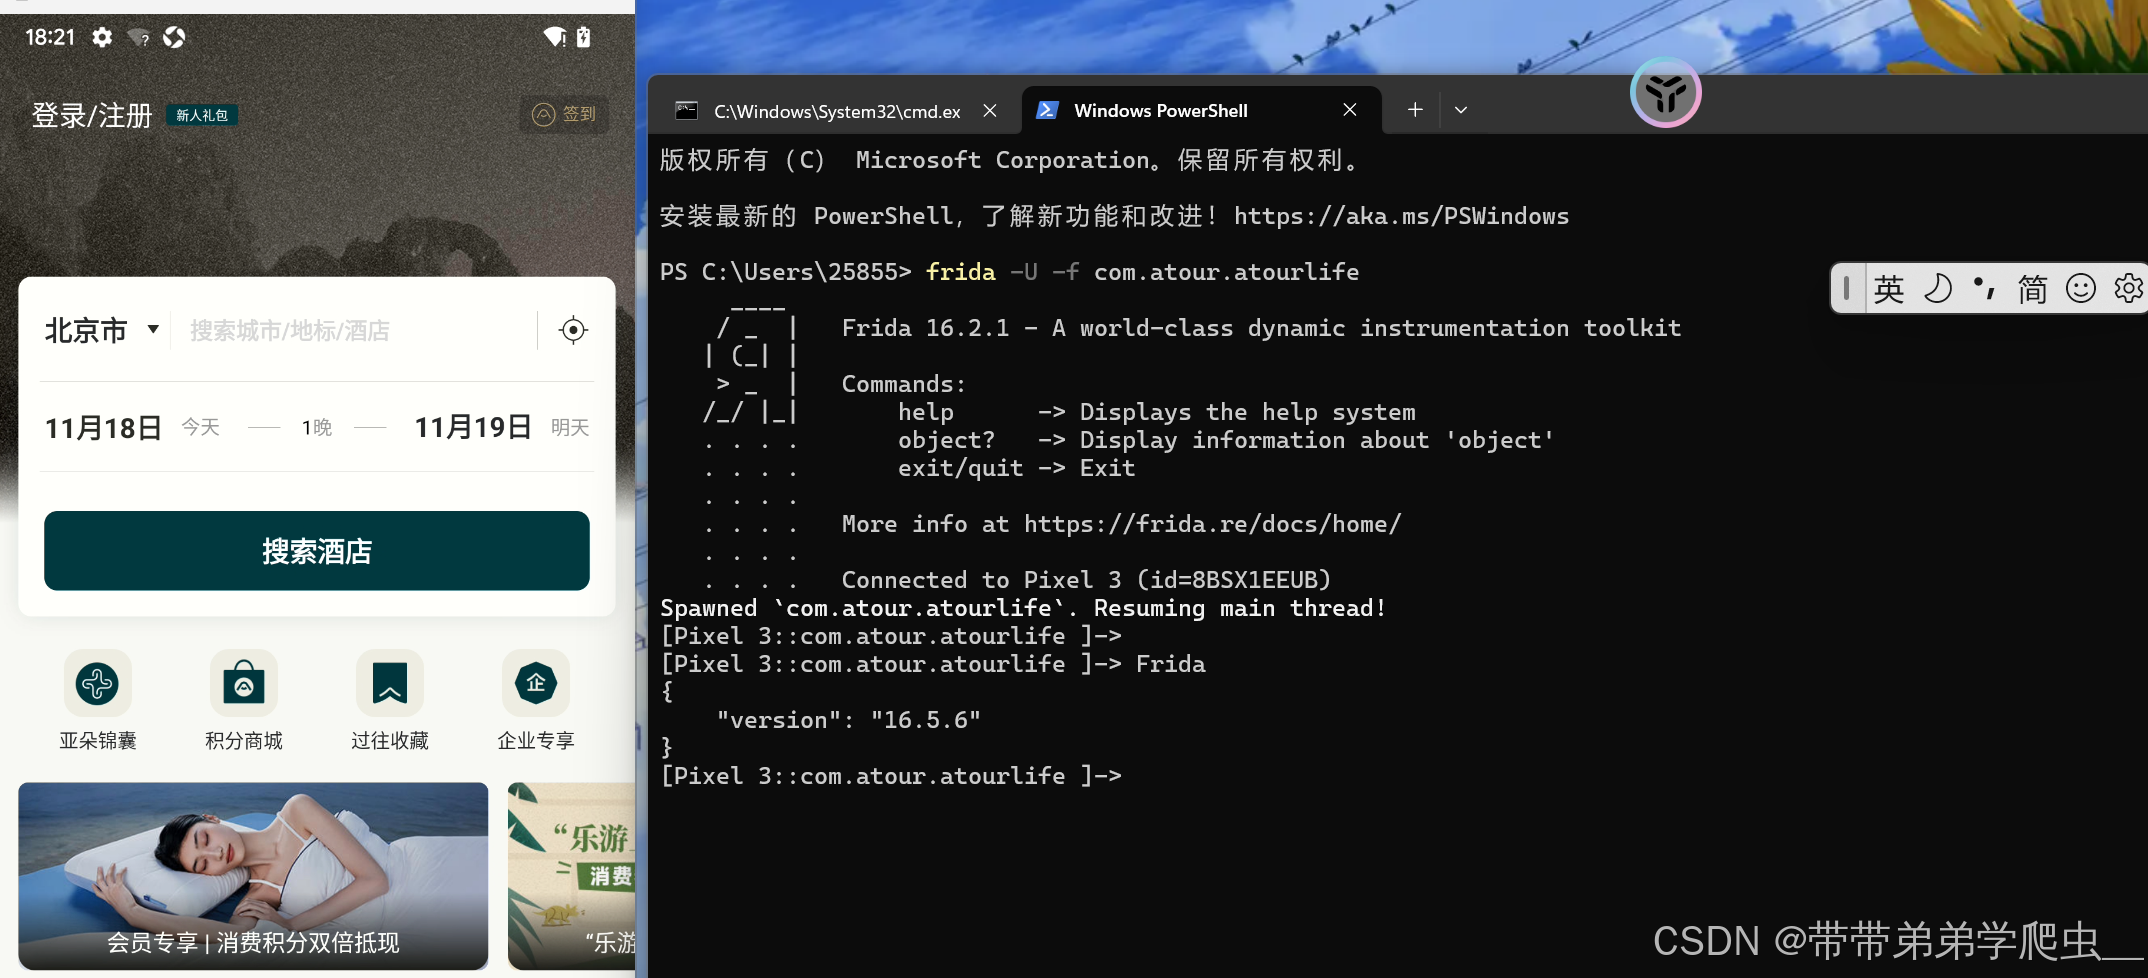This screenshot has width=2148, height=978.
Task: Toggle the IME half-moon width mode
Action: pyautogui.click(x=1938, y=289)
